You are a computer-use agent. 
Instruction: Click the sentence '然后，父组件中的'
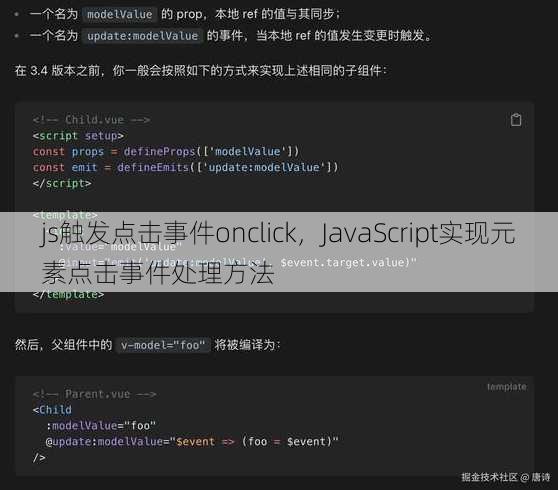pos(63,345)
